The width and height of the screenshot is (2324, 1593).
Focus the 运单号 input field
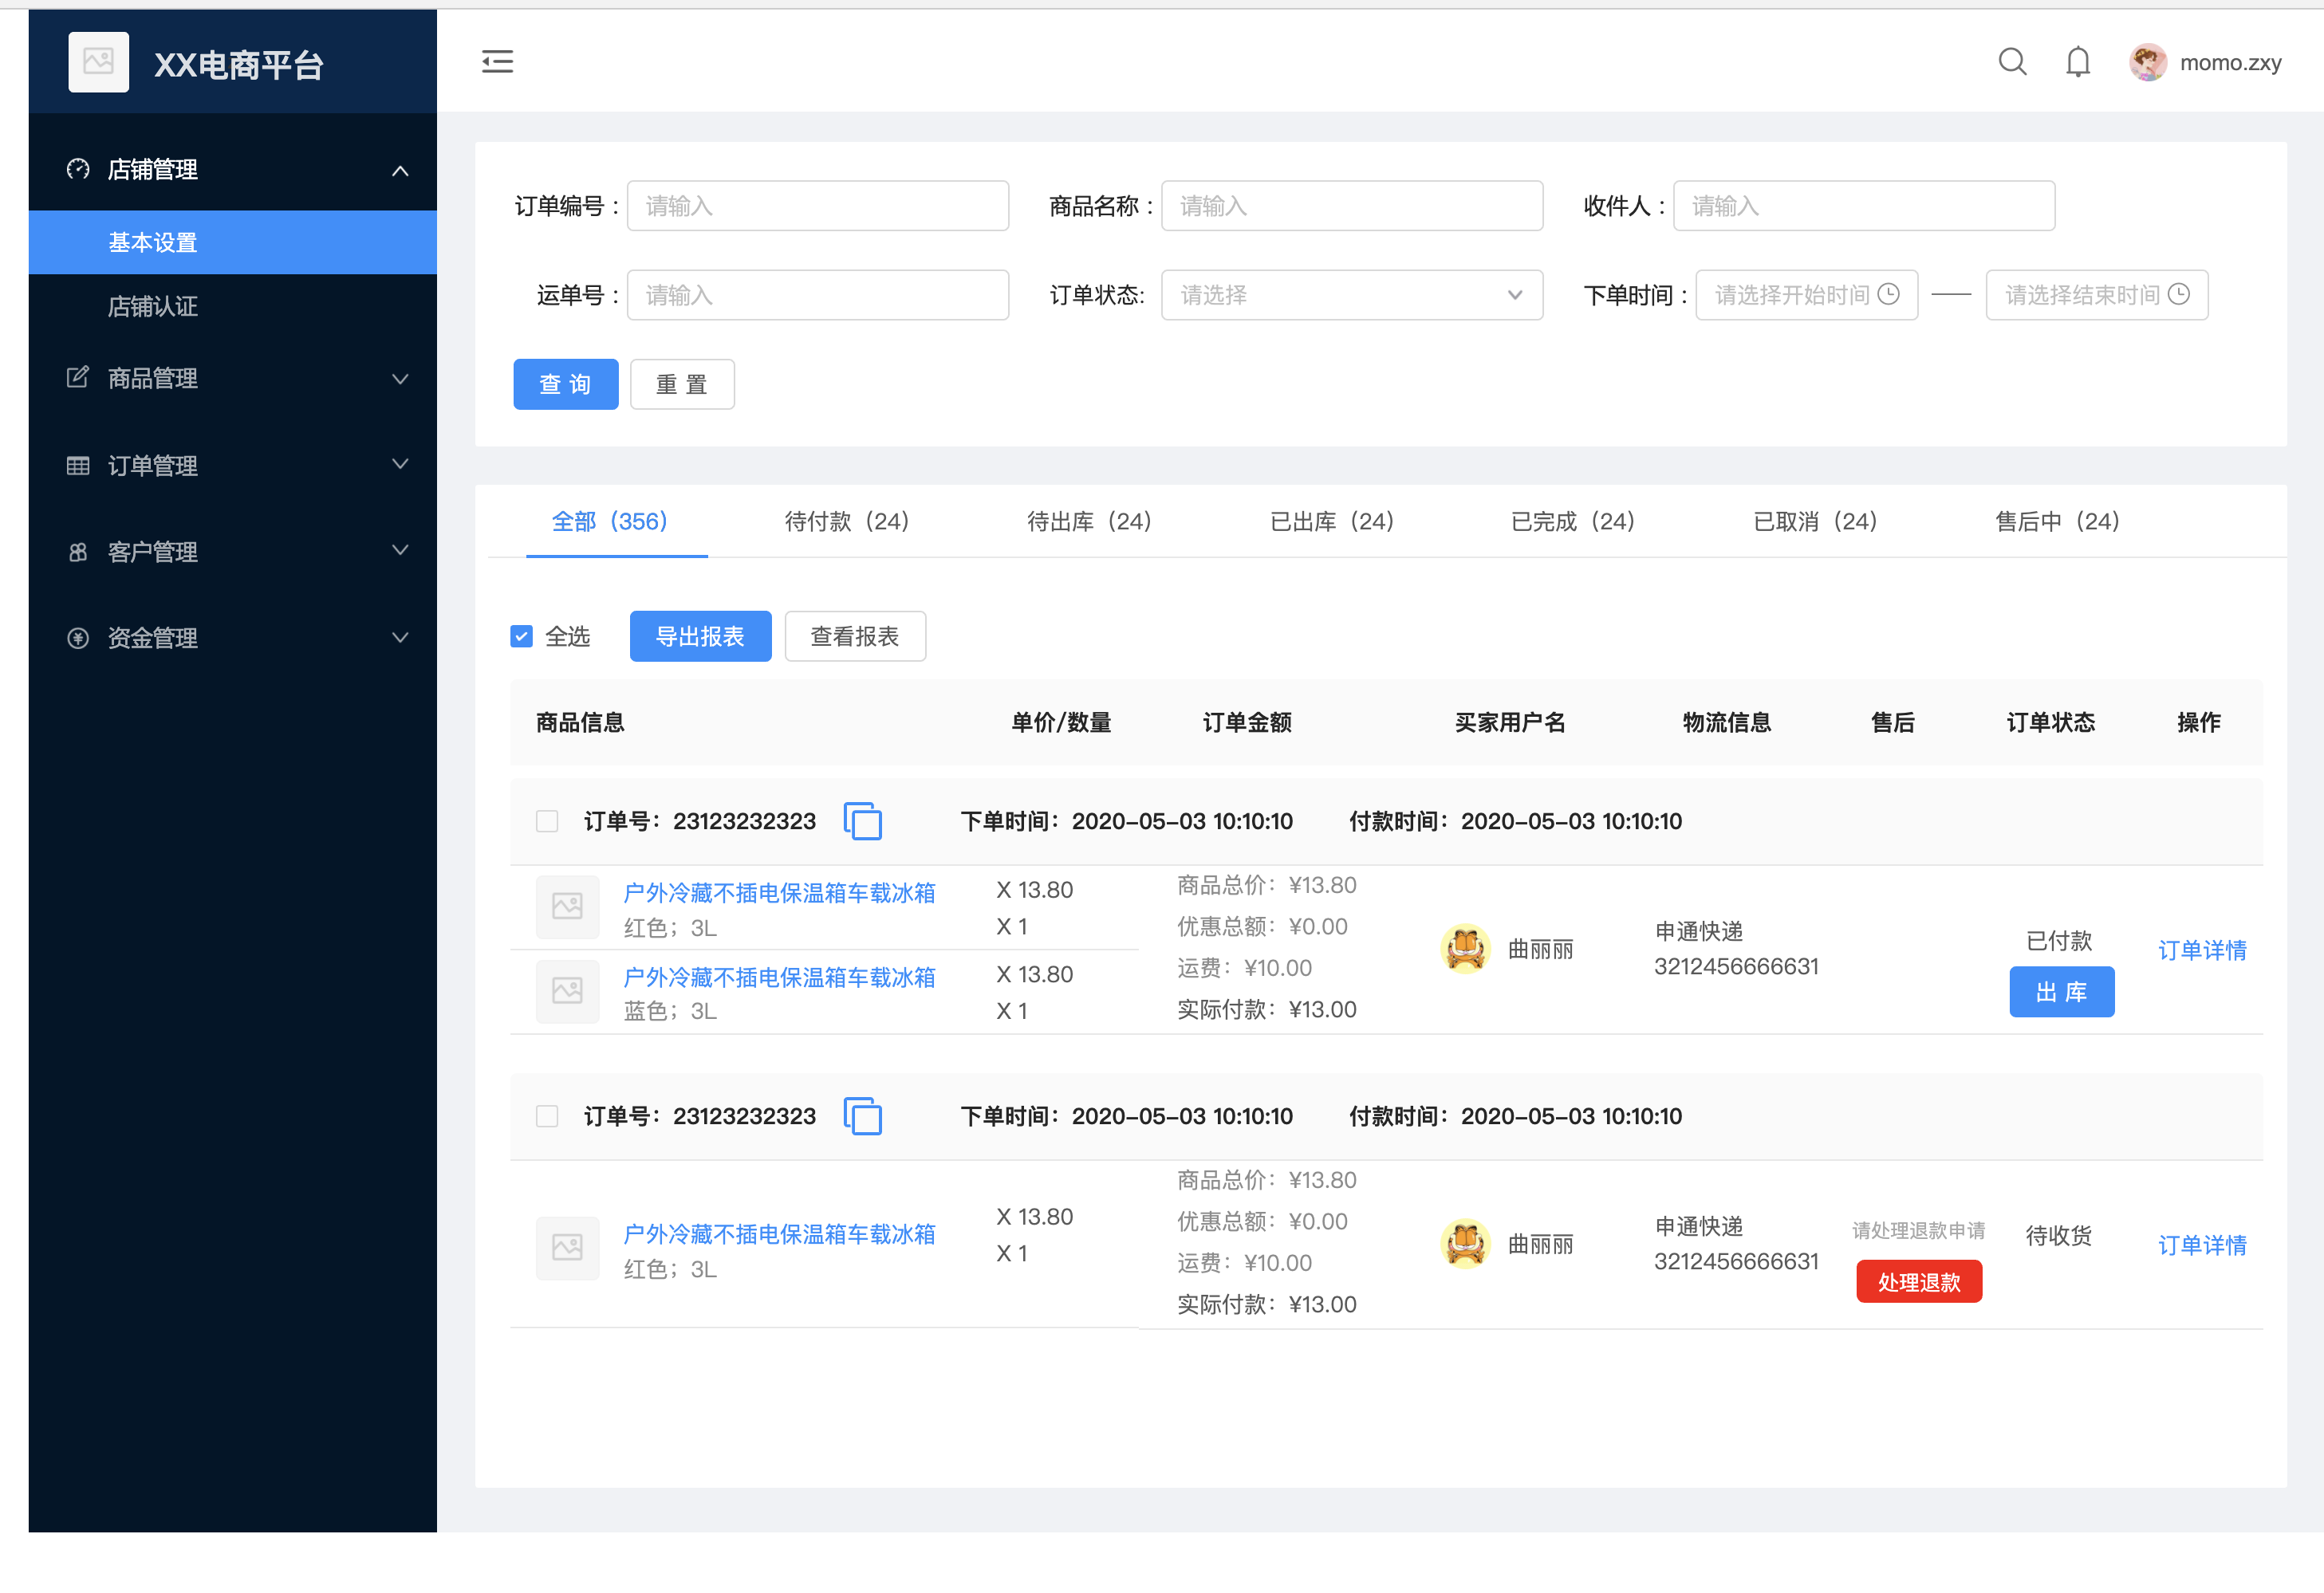click(x=817, y=295)
